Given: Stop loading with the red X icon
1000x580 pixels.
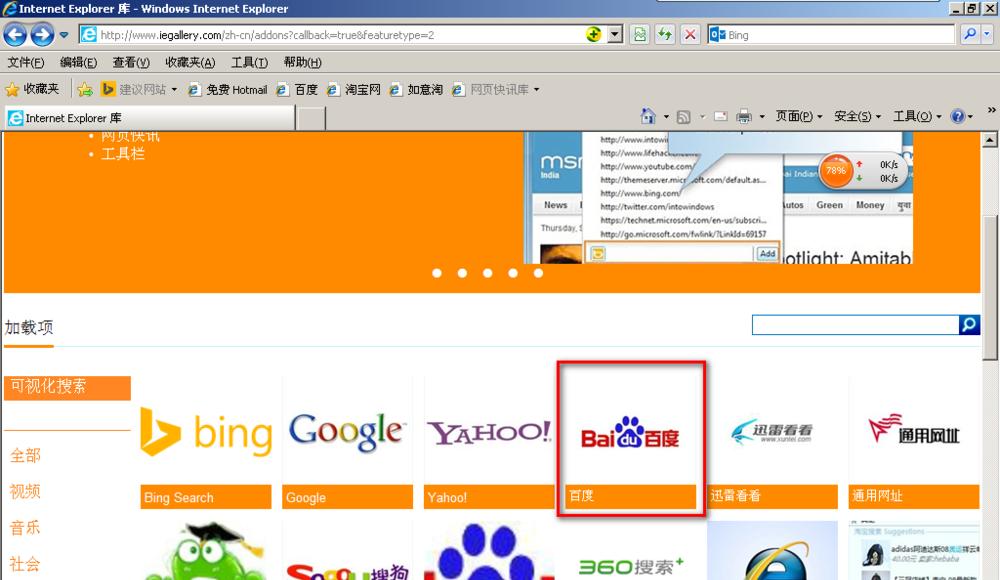Looking at the screenshot, I should pos(690,34).
